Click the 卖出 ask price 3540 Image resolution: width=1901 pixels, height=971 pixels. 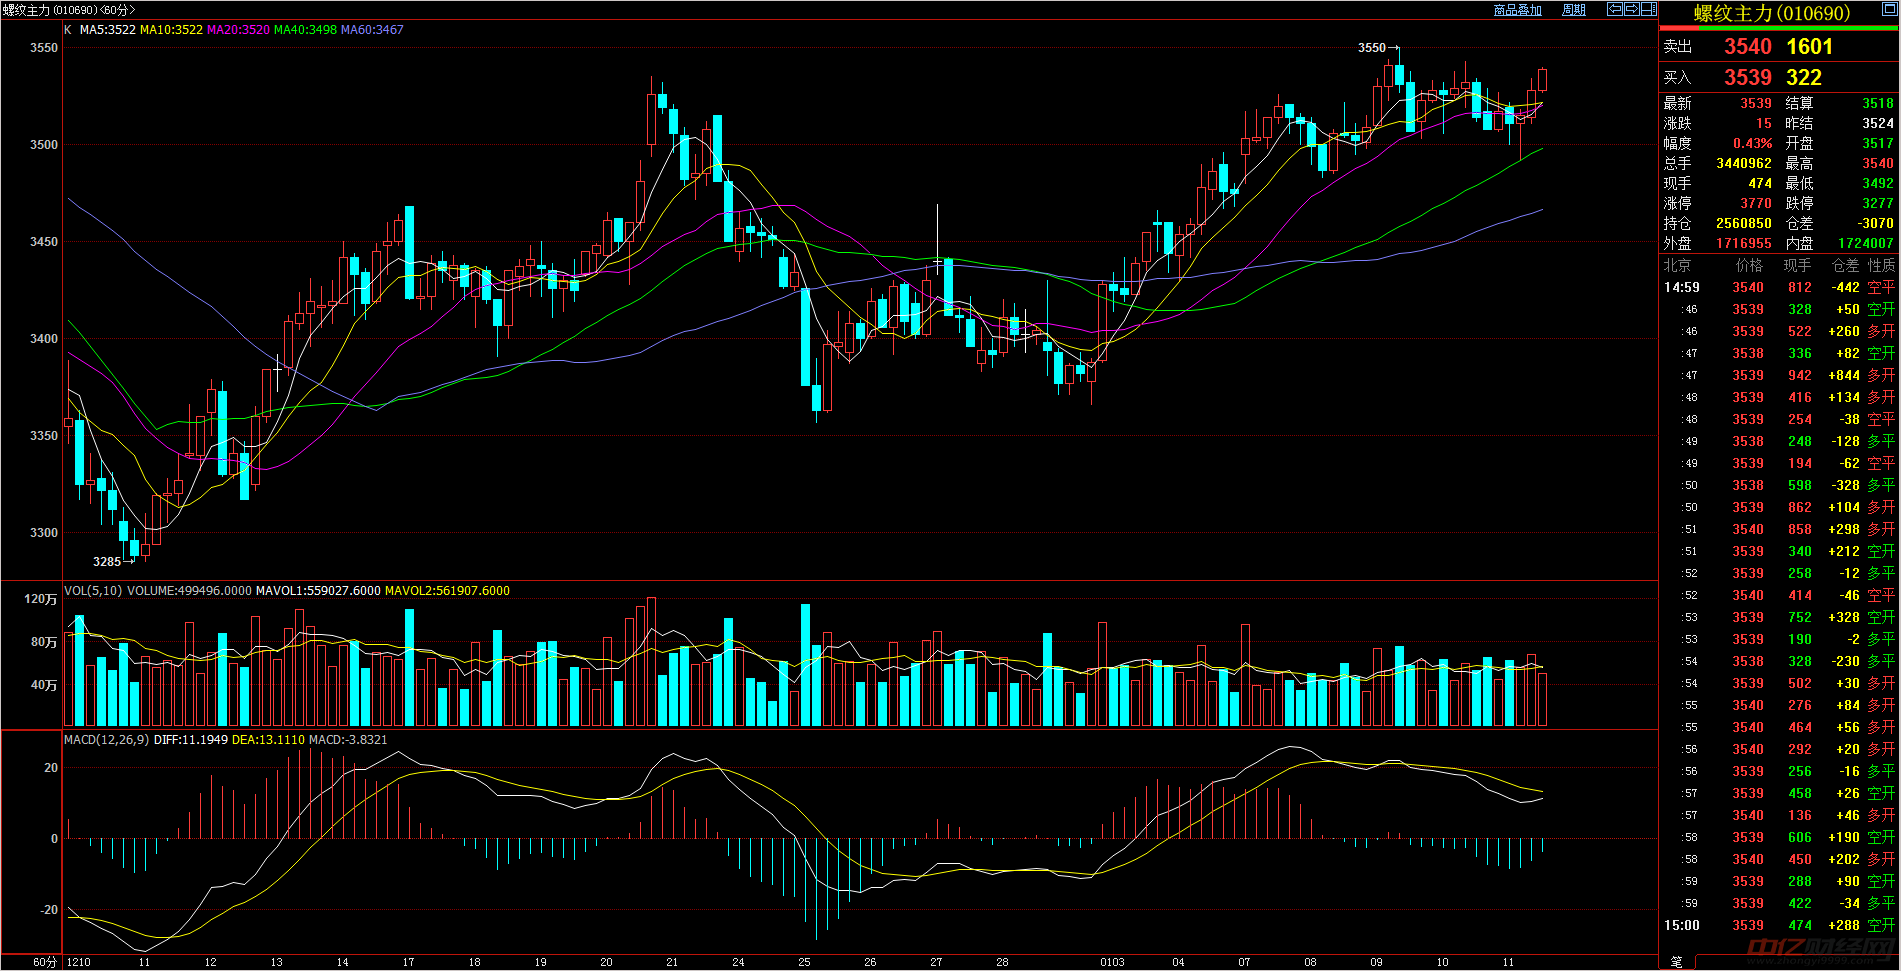coord(1747,47)
